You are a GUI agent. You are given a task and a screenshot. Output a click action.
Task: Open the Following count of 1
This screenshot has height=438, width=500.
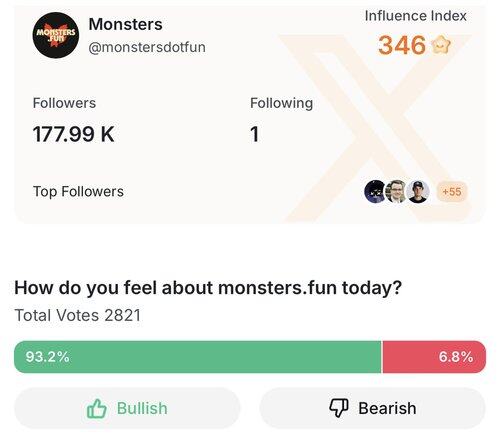pos(255,134)
